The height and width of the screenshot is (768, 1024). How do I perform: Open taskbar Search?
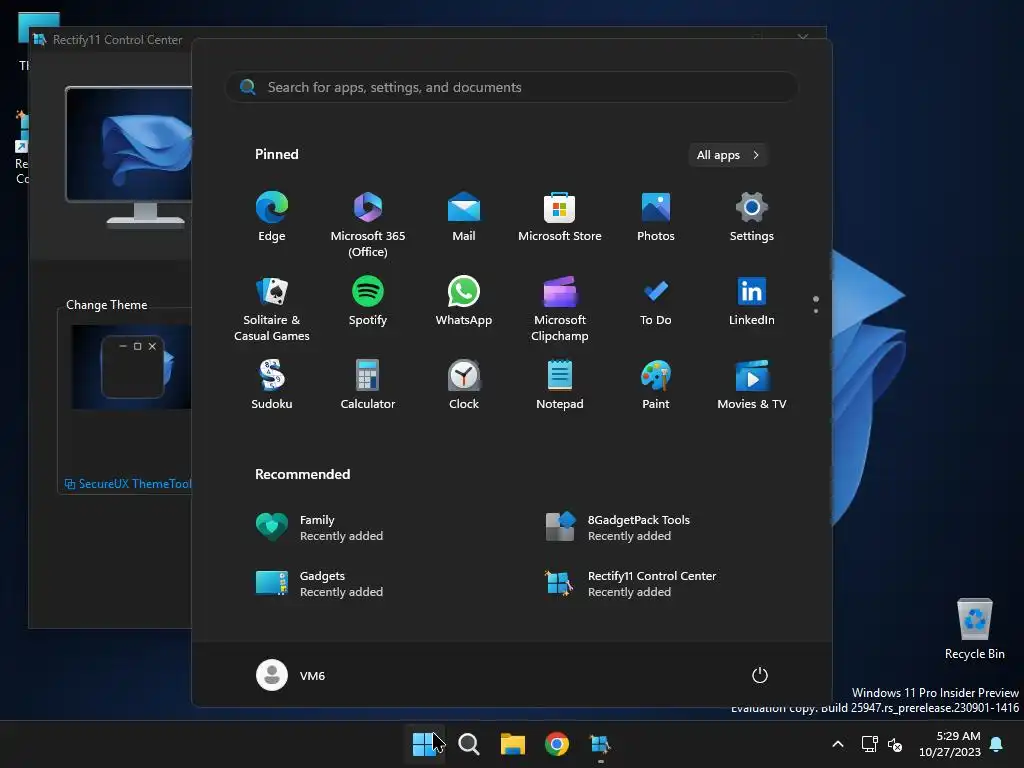click(469, 744)
